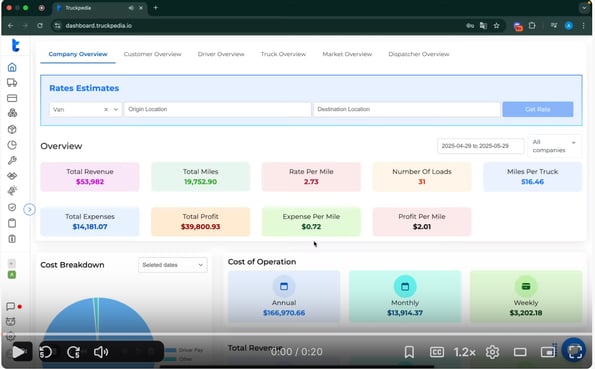Screen dimensions: 595x369
Task: Play the video
Action: click(18, 352)
